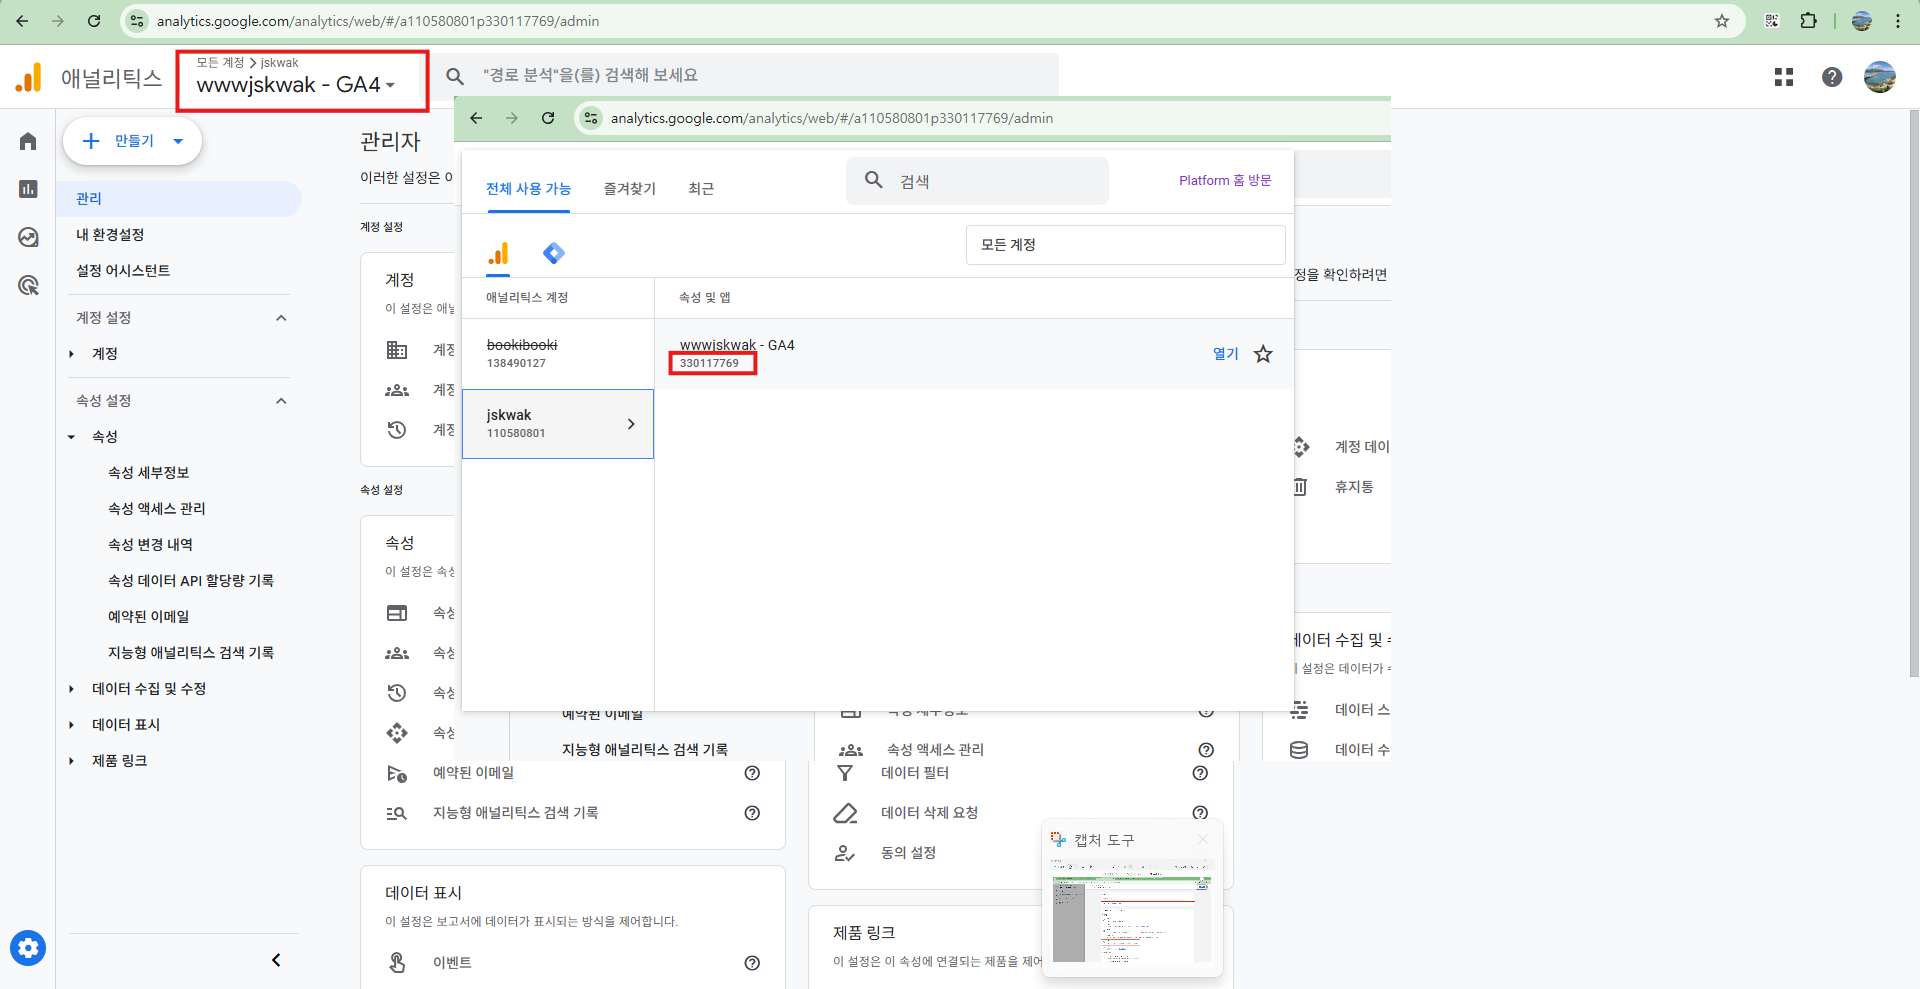Click the 이벤트 touch icon
This screenshot has height=989, width=1920.
[x=397, y=963]
